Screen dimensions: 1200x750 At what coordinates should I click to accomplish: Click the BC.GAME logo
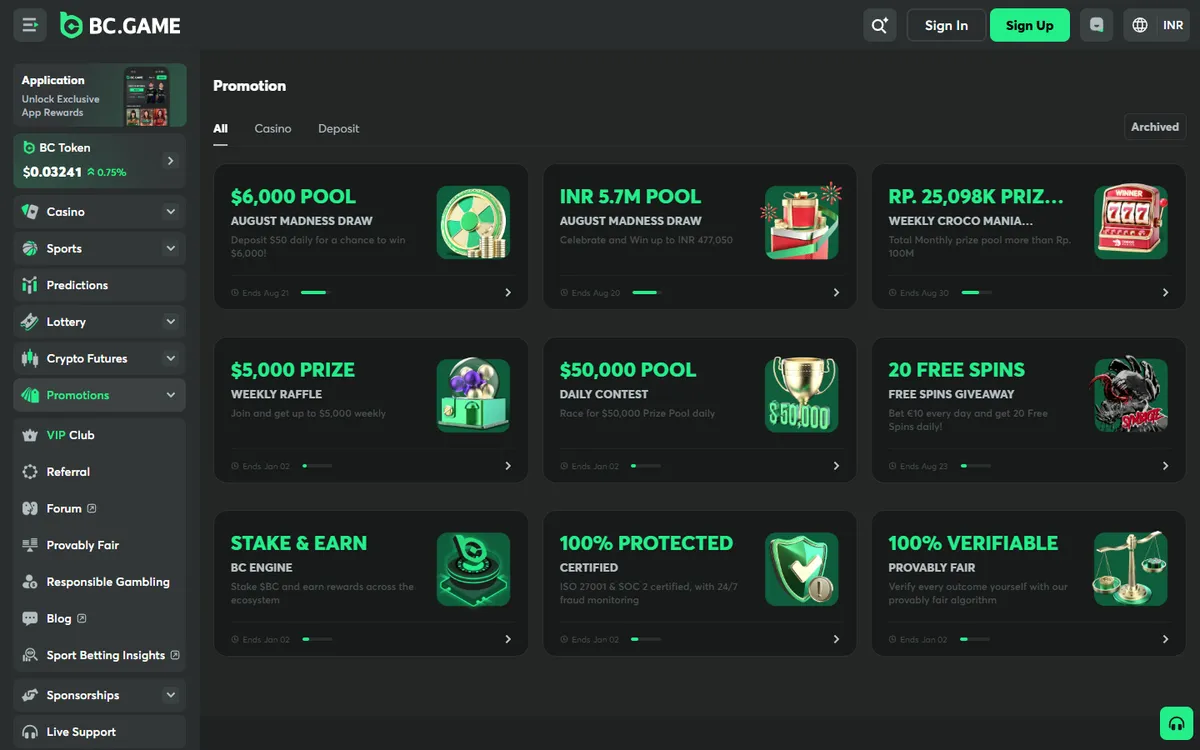[120, 26]
